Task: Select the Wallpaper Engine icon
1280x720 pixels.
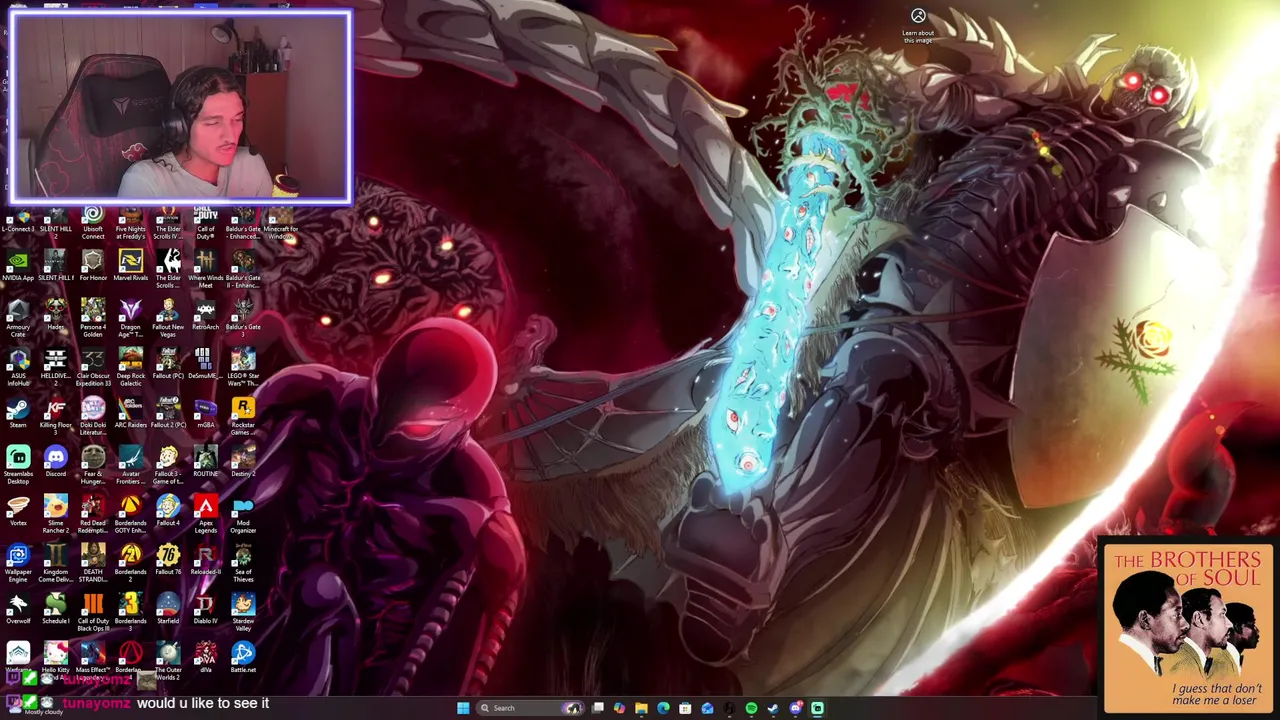Action: click(x=18, y=563)
